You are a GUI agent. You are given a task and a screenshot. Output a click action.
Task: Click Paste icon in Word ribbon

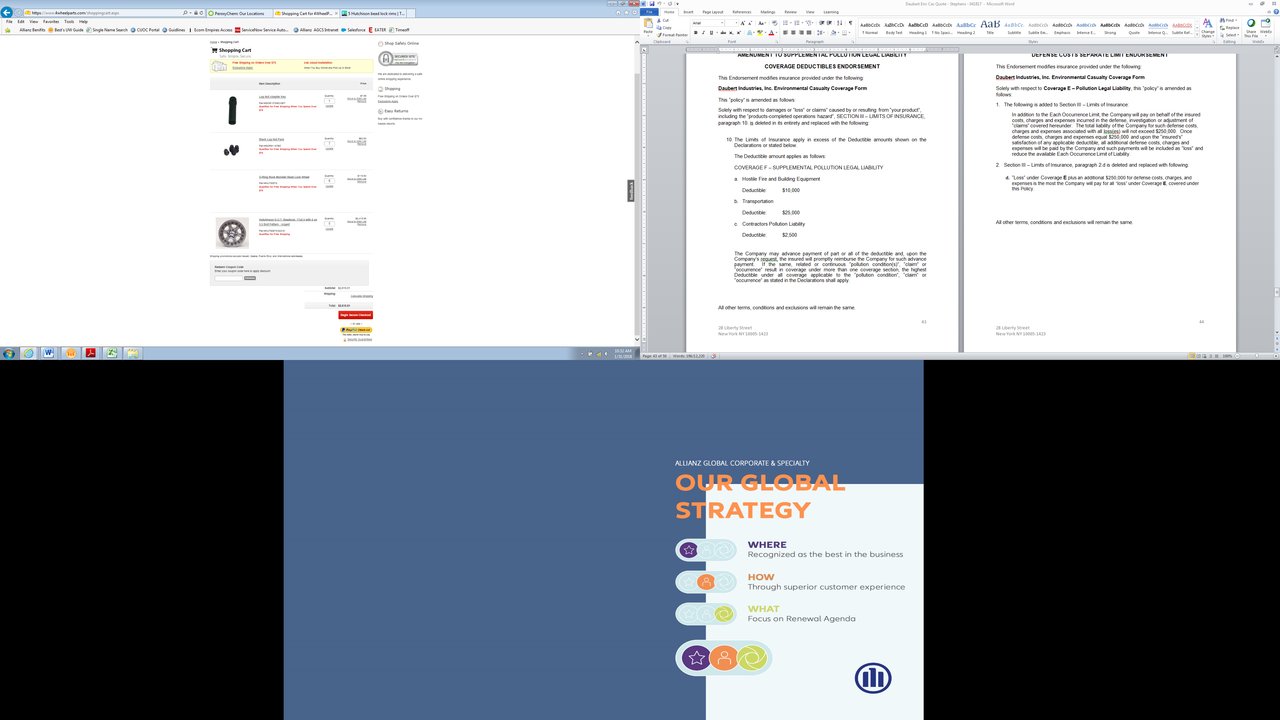coord(648,24)
